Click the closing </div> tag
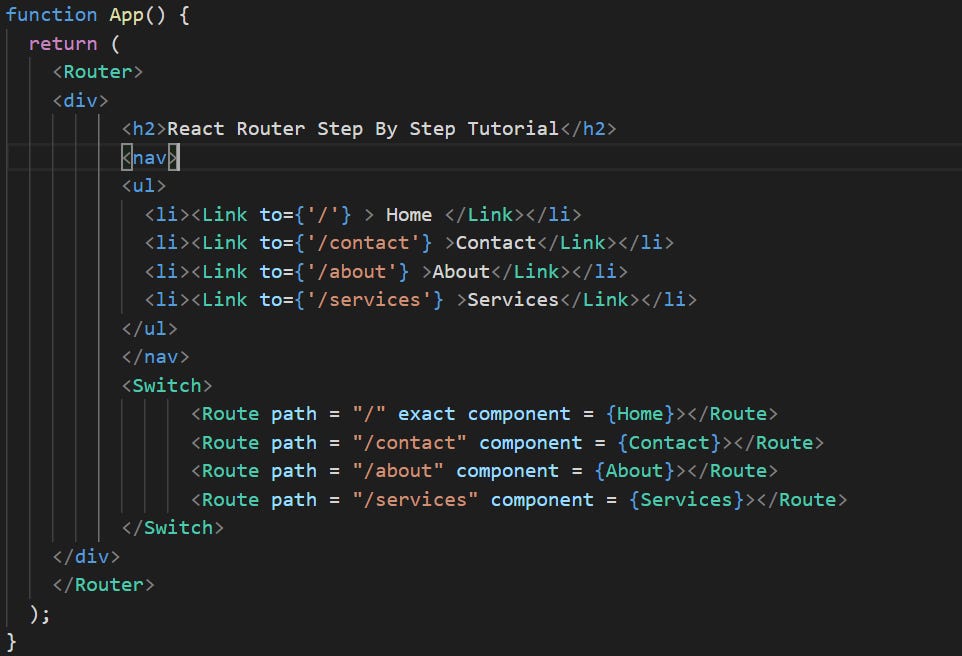Image resolution: width=962 pixels, height=656 pixels. 86,557
